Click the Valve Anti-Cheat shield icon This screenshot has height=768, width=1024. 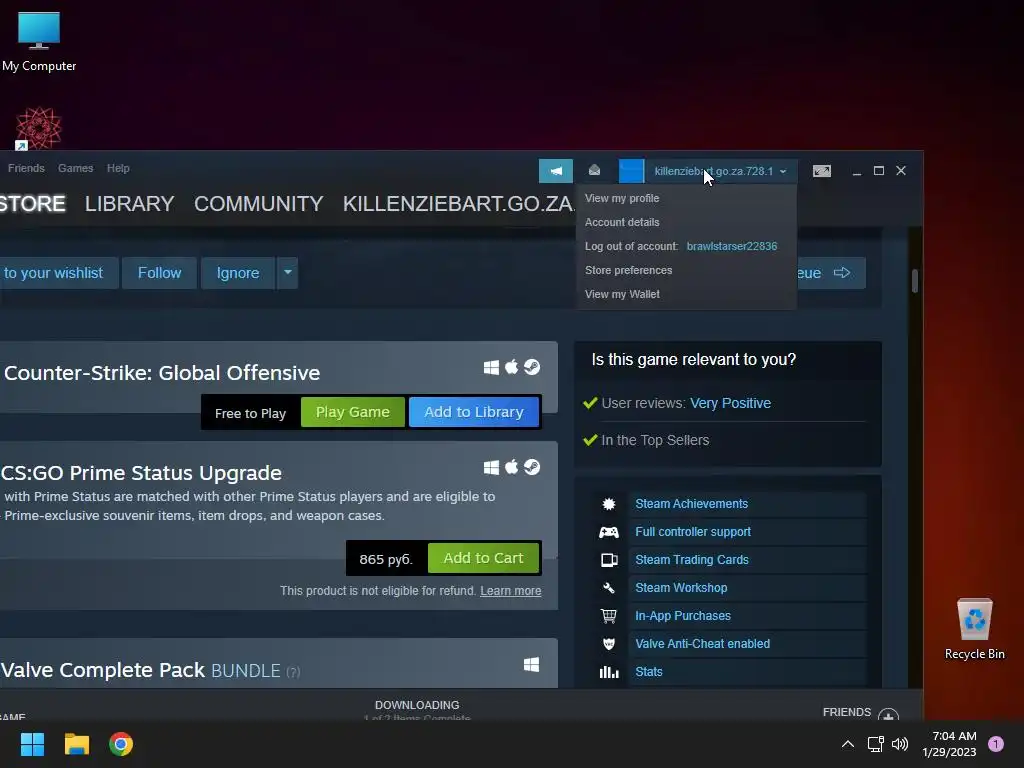coord(609,644)
